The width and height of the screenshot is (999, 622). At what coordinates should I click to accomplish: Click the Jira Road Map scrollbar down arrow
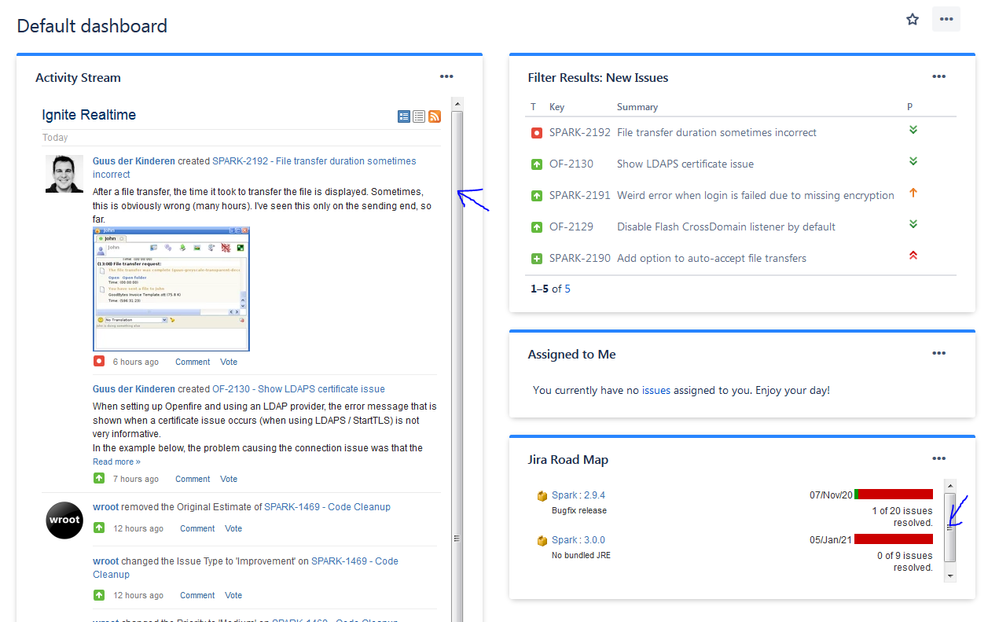point(950,576)
